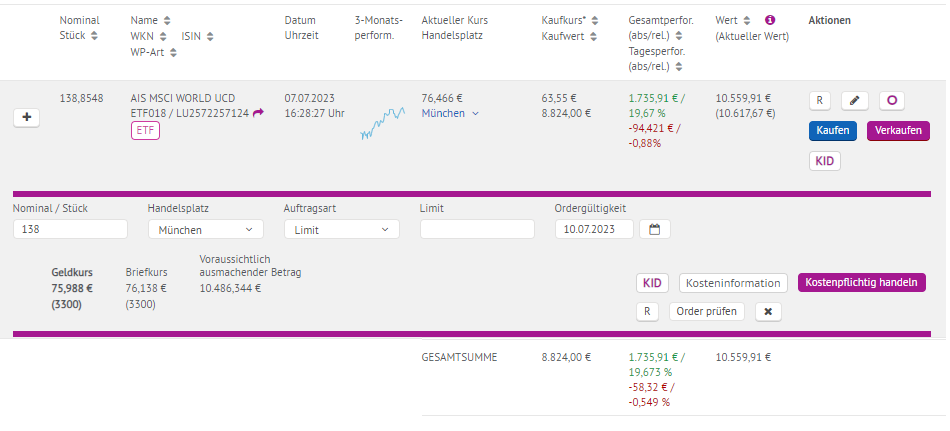This screenshot has width=950, height=431.
Task: Click Kostenpflichtig handeln button
Action: click(861, 282)
